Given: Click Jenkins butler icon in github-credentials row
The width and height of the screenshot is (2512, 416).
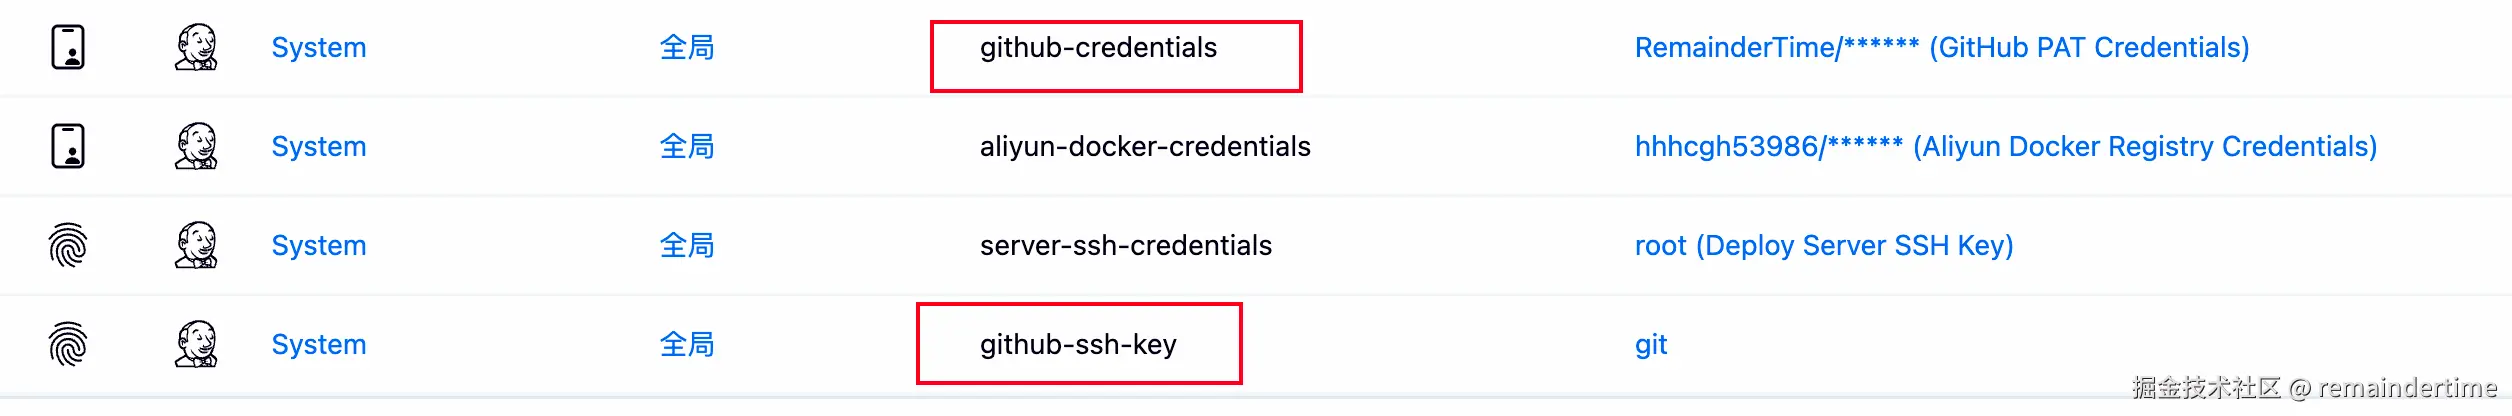Looking at the screenshot, I should coord(196,47).
